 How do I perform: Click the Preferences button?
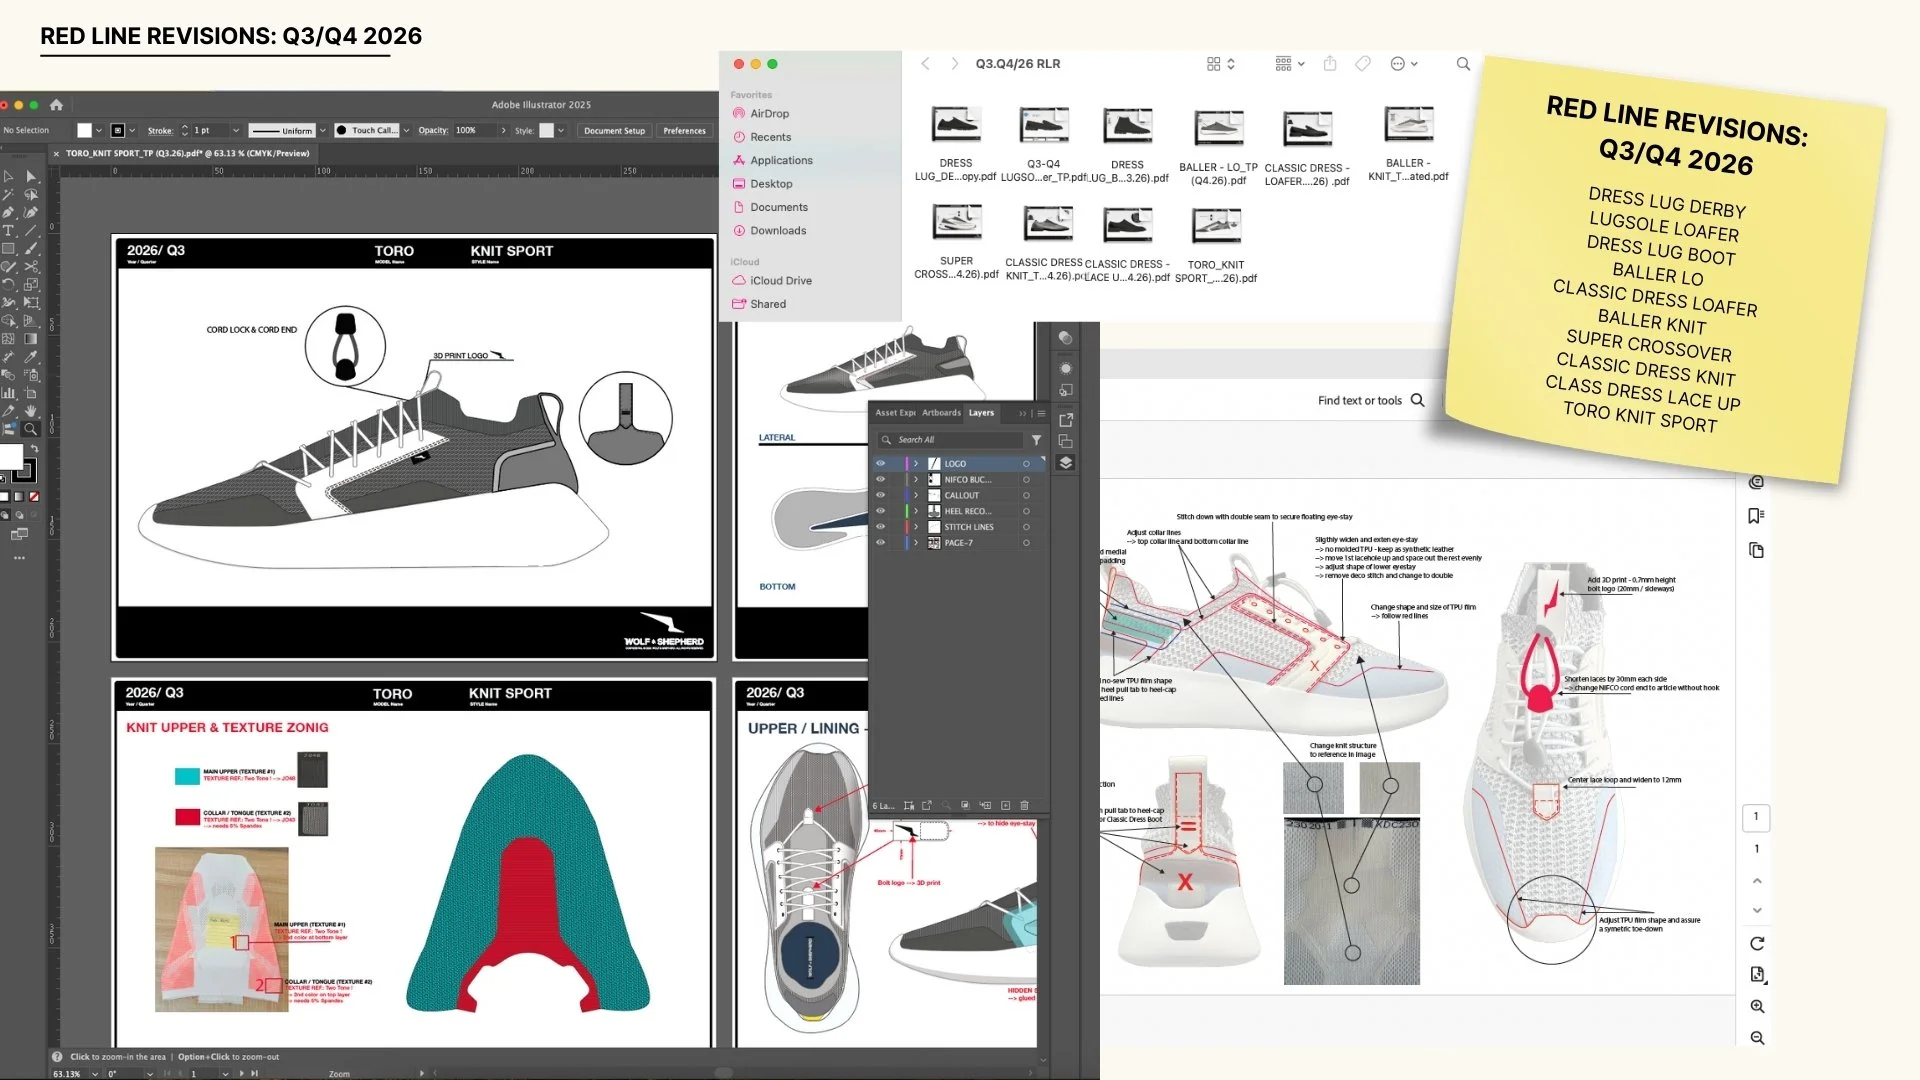point(684,130)
